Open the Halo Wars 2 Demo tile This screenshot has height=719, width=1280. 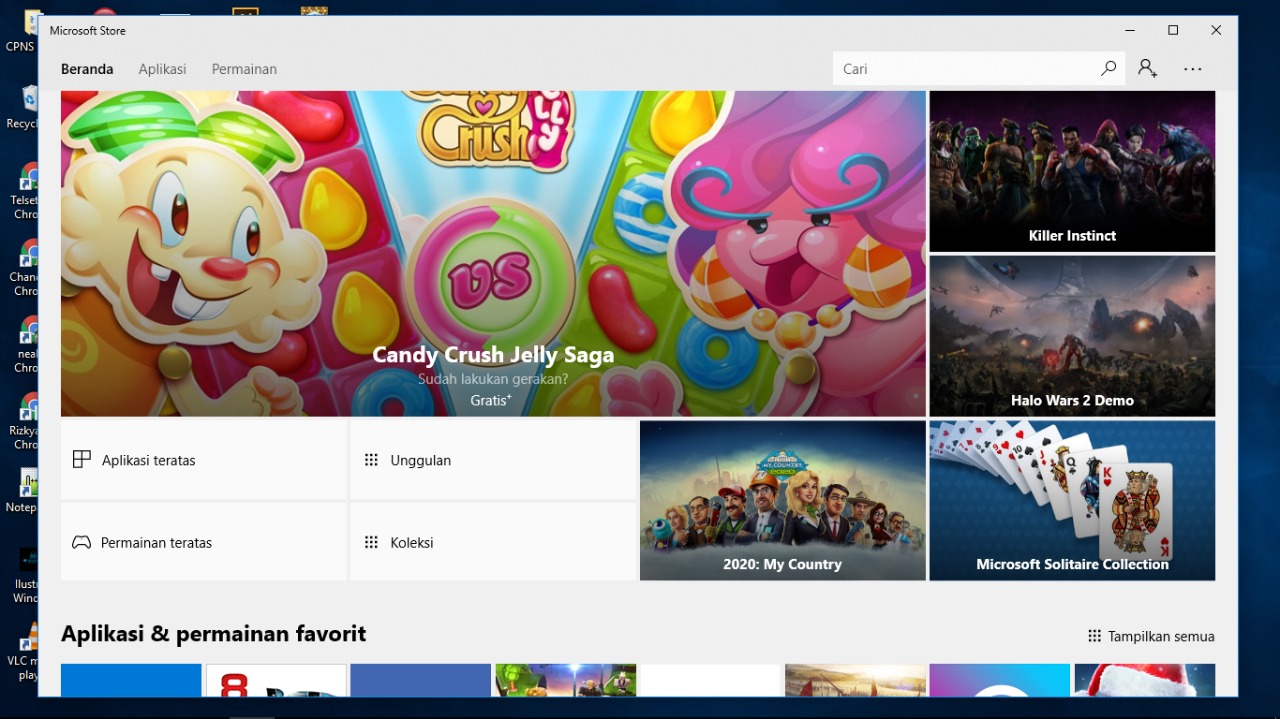point(1071,336)
